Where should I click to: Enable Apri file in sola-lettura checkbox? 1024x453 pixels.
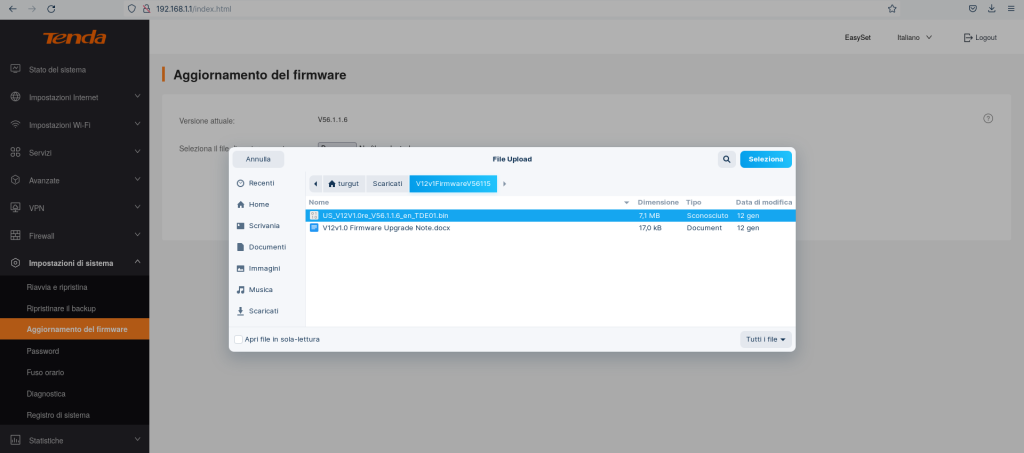pos(238,339)
